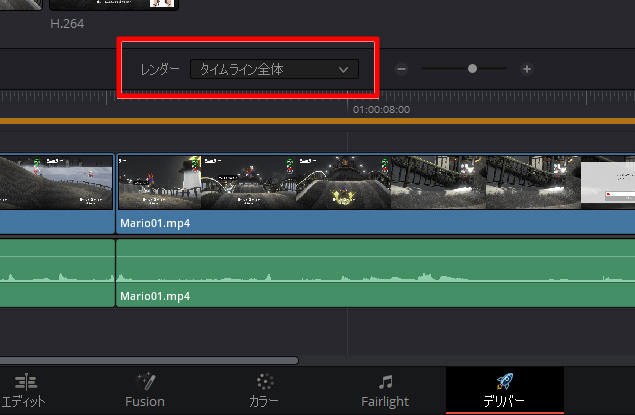Open the レンダー timeline range dropdown
Screen dimensions: 635x415
[274, 69]
